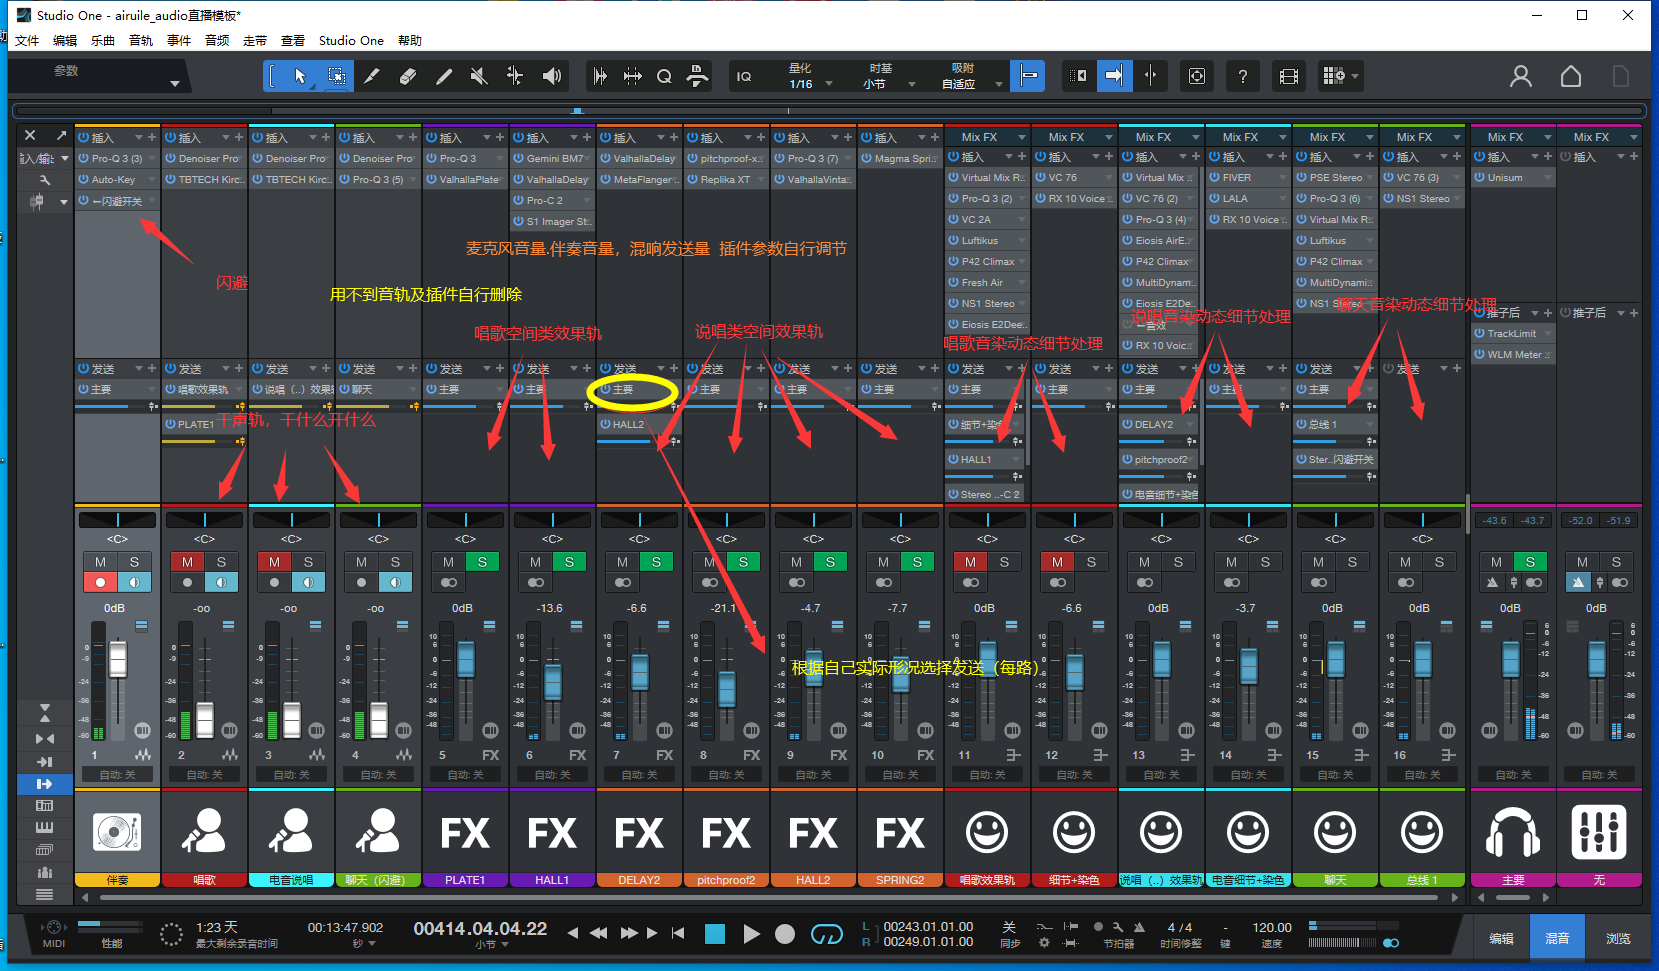The height and width of the screenshot is (971, 1659).
Task: Click the singer icon of 唱歌 channel
Action: tap(204, 832)
